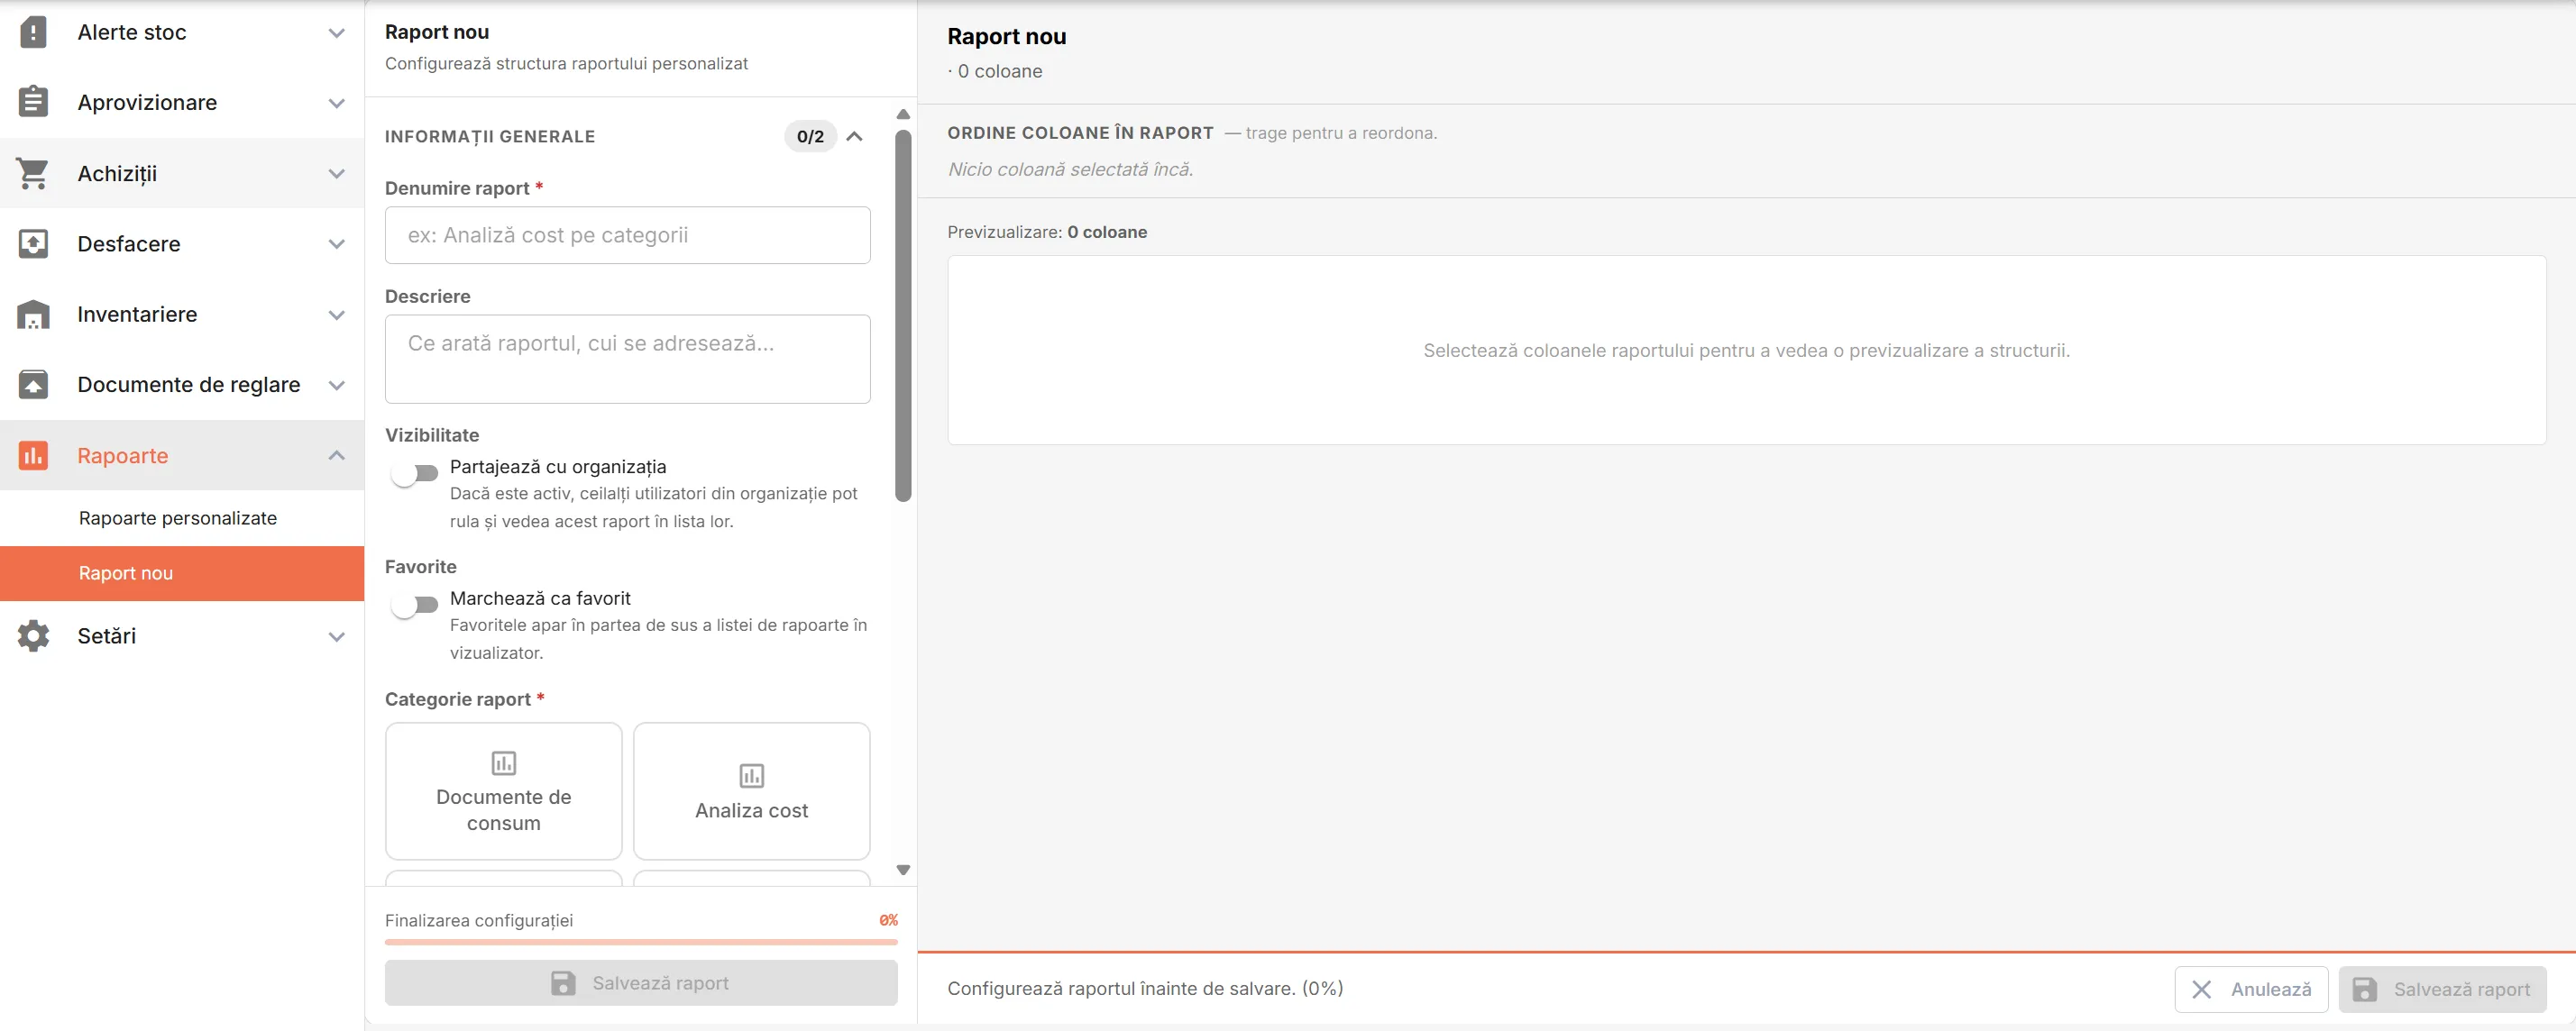Viewport: 2576px width, 1031px height.
Task: Expand the Desfacere menu chevron
Action: pyautogui.click(x=337, y=244)
